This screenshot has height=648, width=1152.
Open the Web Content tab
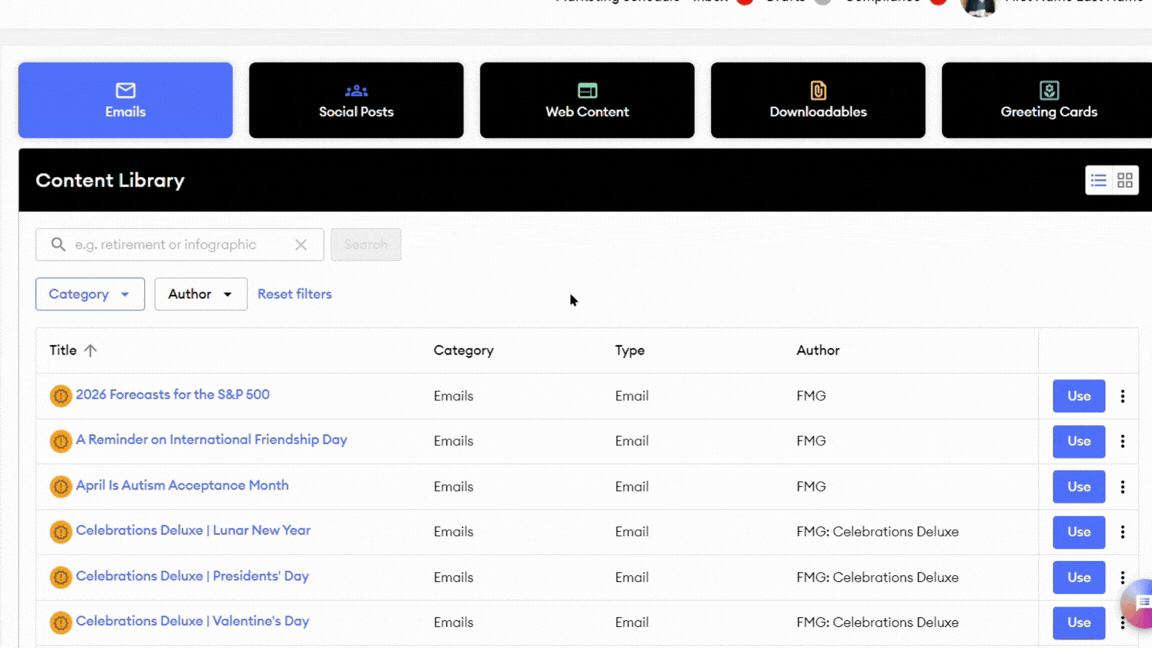[587, 100]
